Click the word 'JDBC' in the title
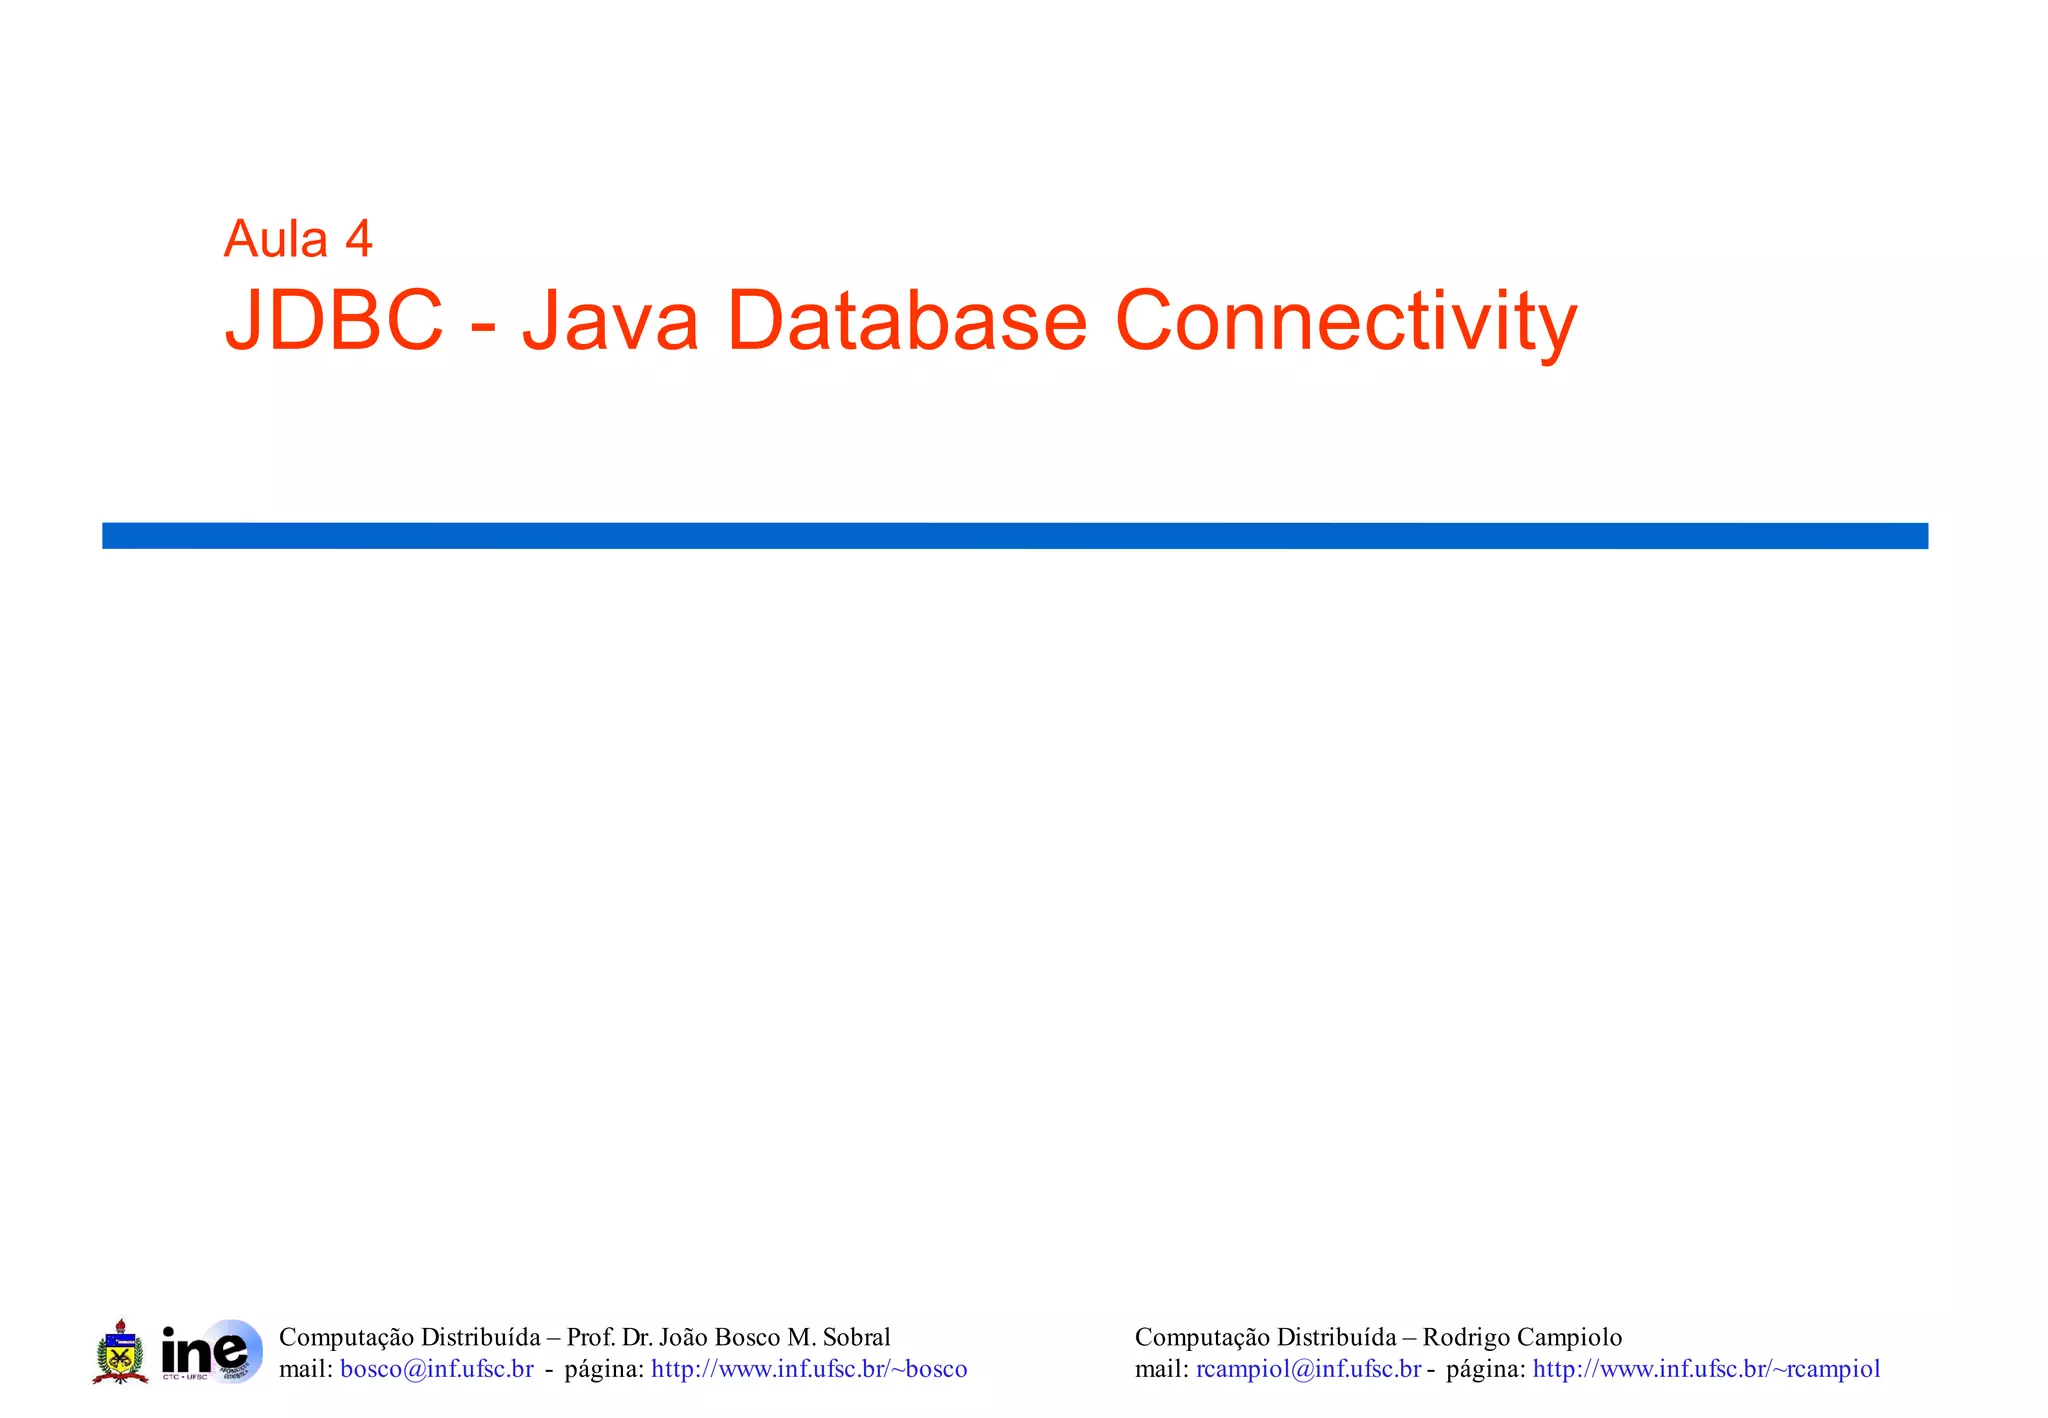The image size is (2048, 1418). [334, 321]
